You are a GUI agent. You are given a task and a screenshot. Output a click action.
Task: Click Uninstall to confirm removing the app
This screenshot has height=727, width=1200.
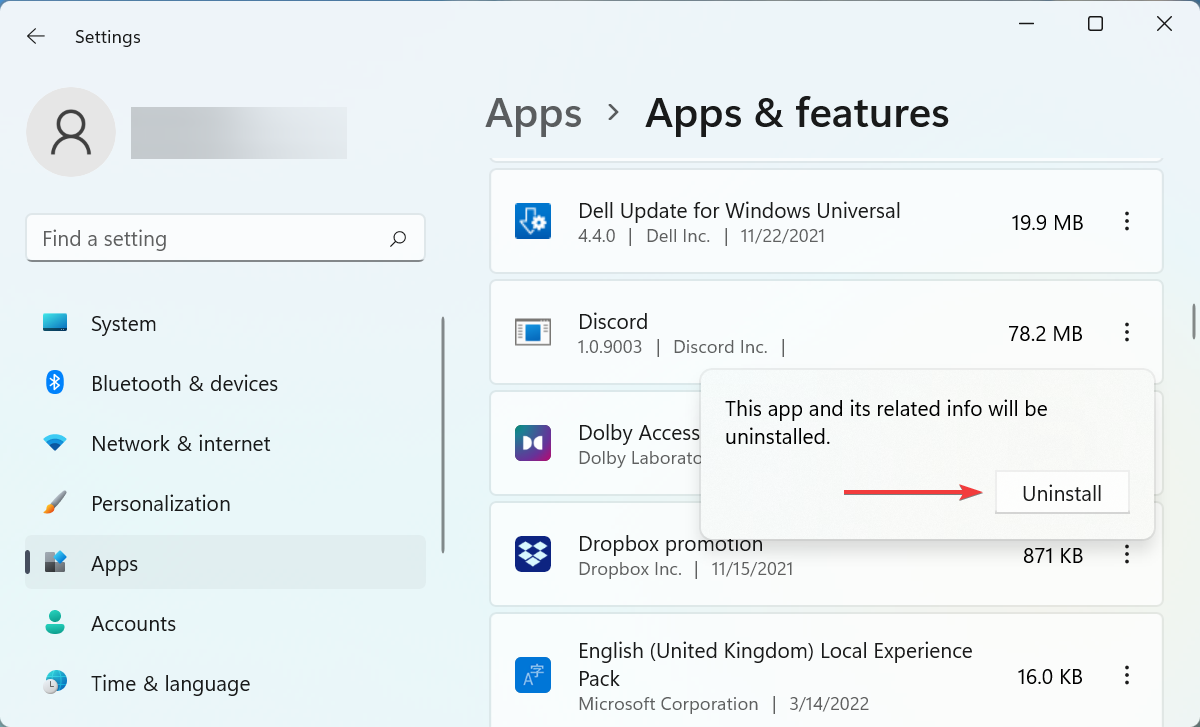click(x=1062, y=492)
